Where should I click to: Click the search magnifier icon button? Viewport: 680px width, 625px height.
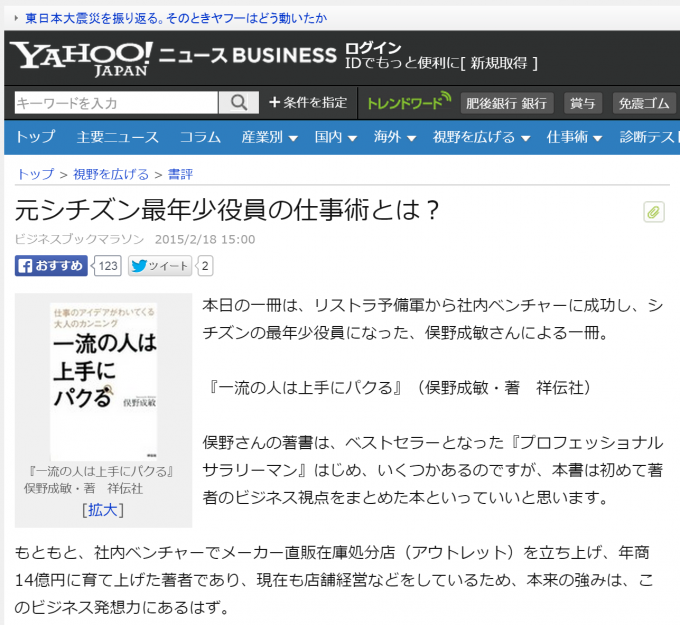coord(238,103)
